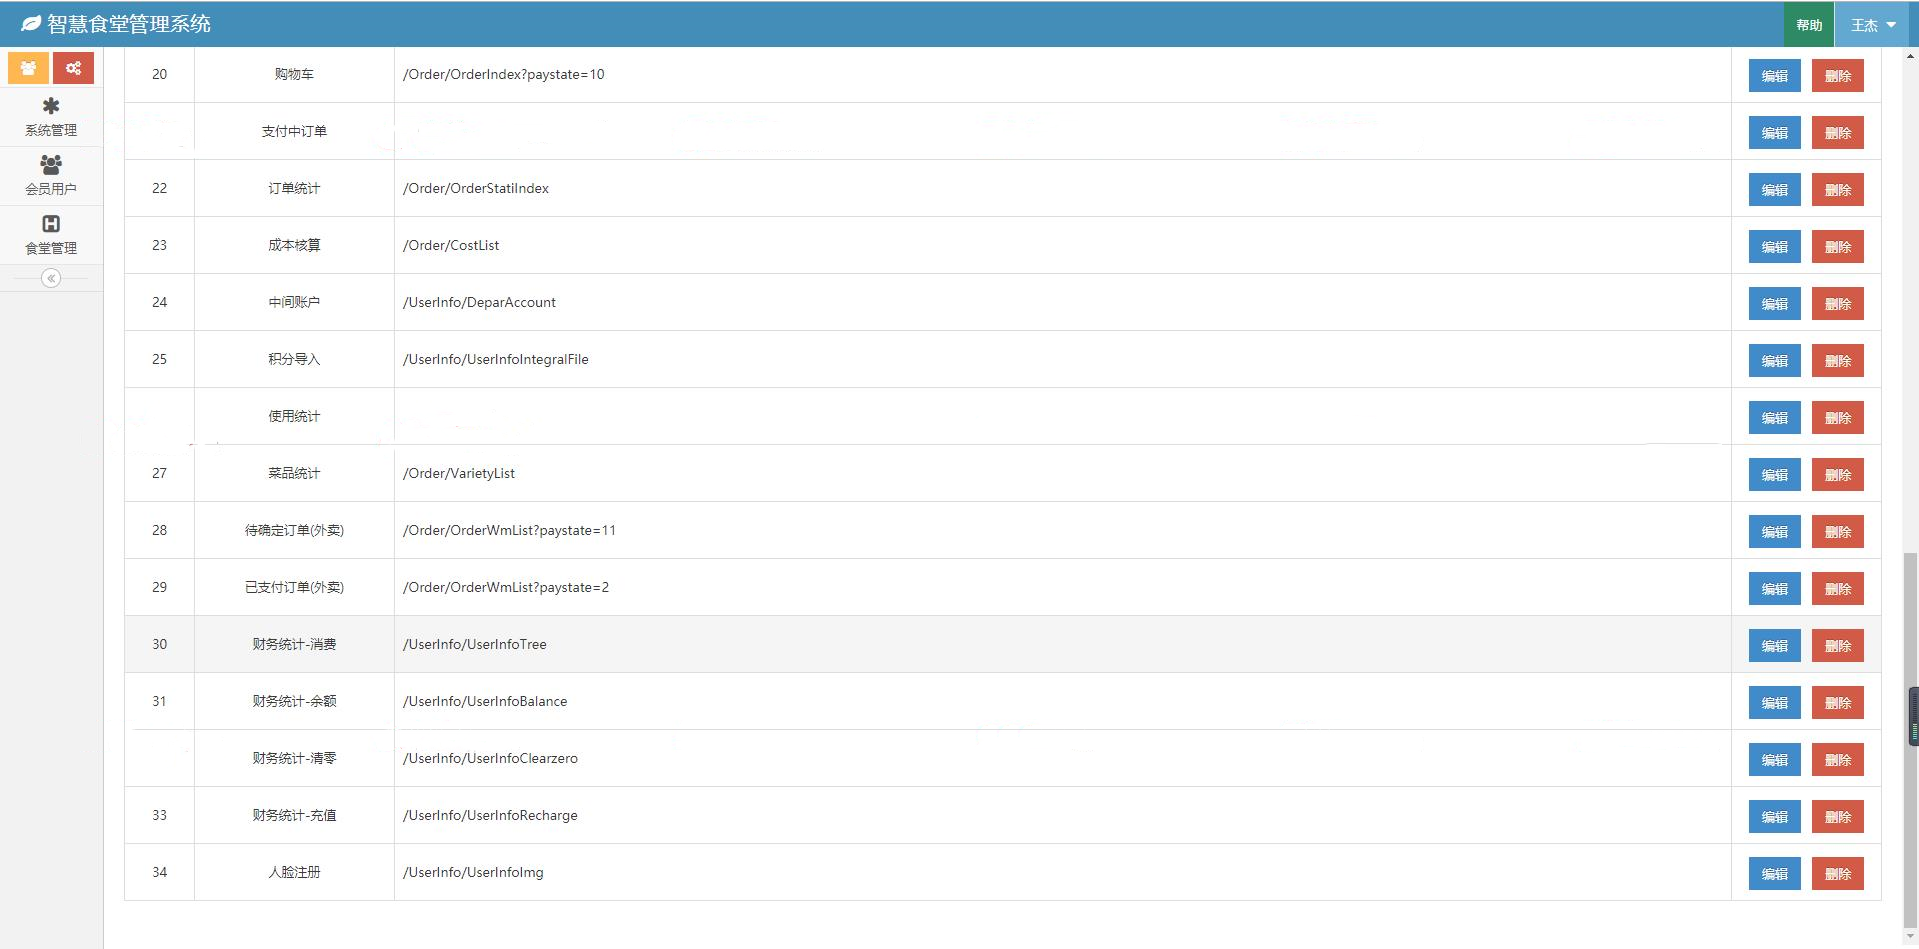
Task: Edit the 人脸注册 row
Action: tap(1774, 874)
